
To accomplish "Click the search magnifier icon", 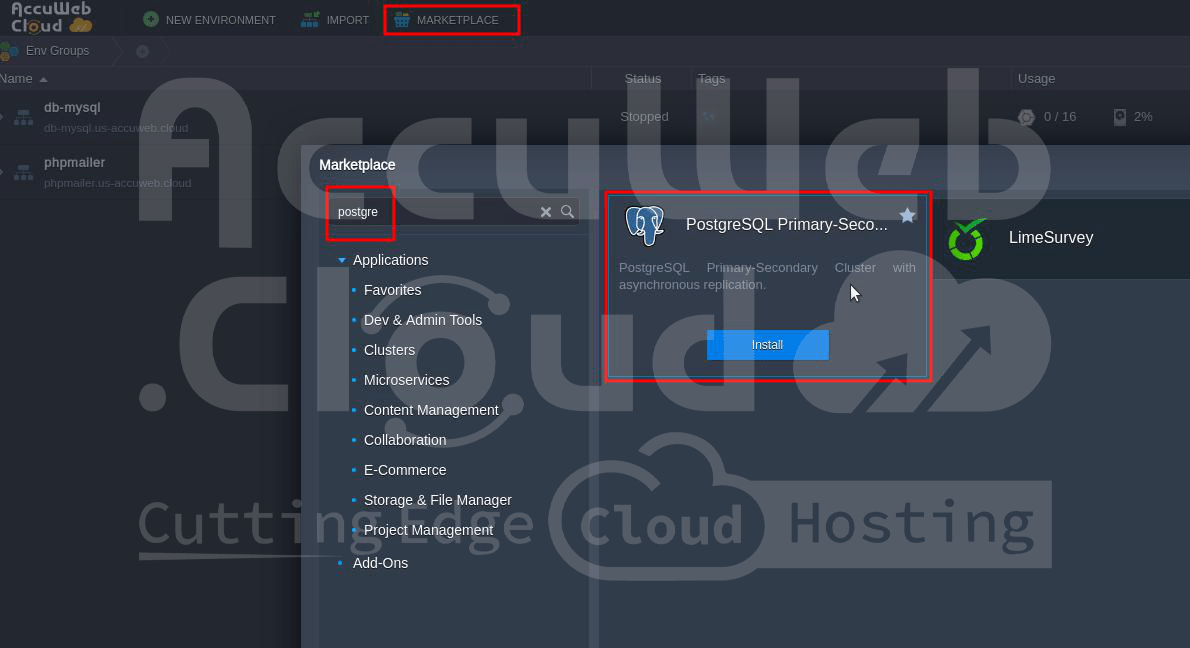I will tap(567, 212).
